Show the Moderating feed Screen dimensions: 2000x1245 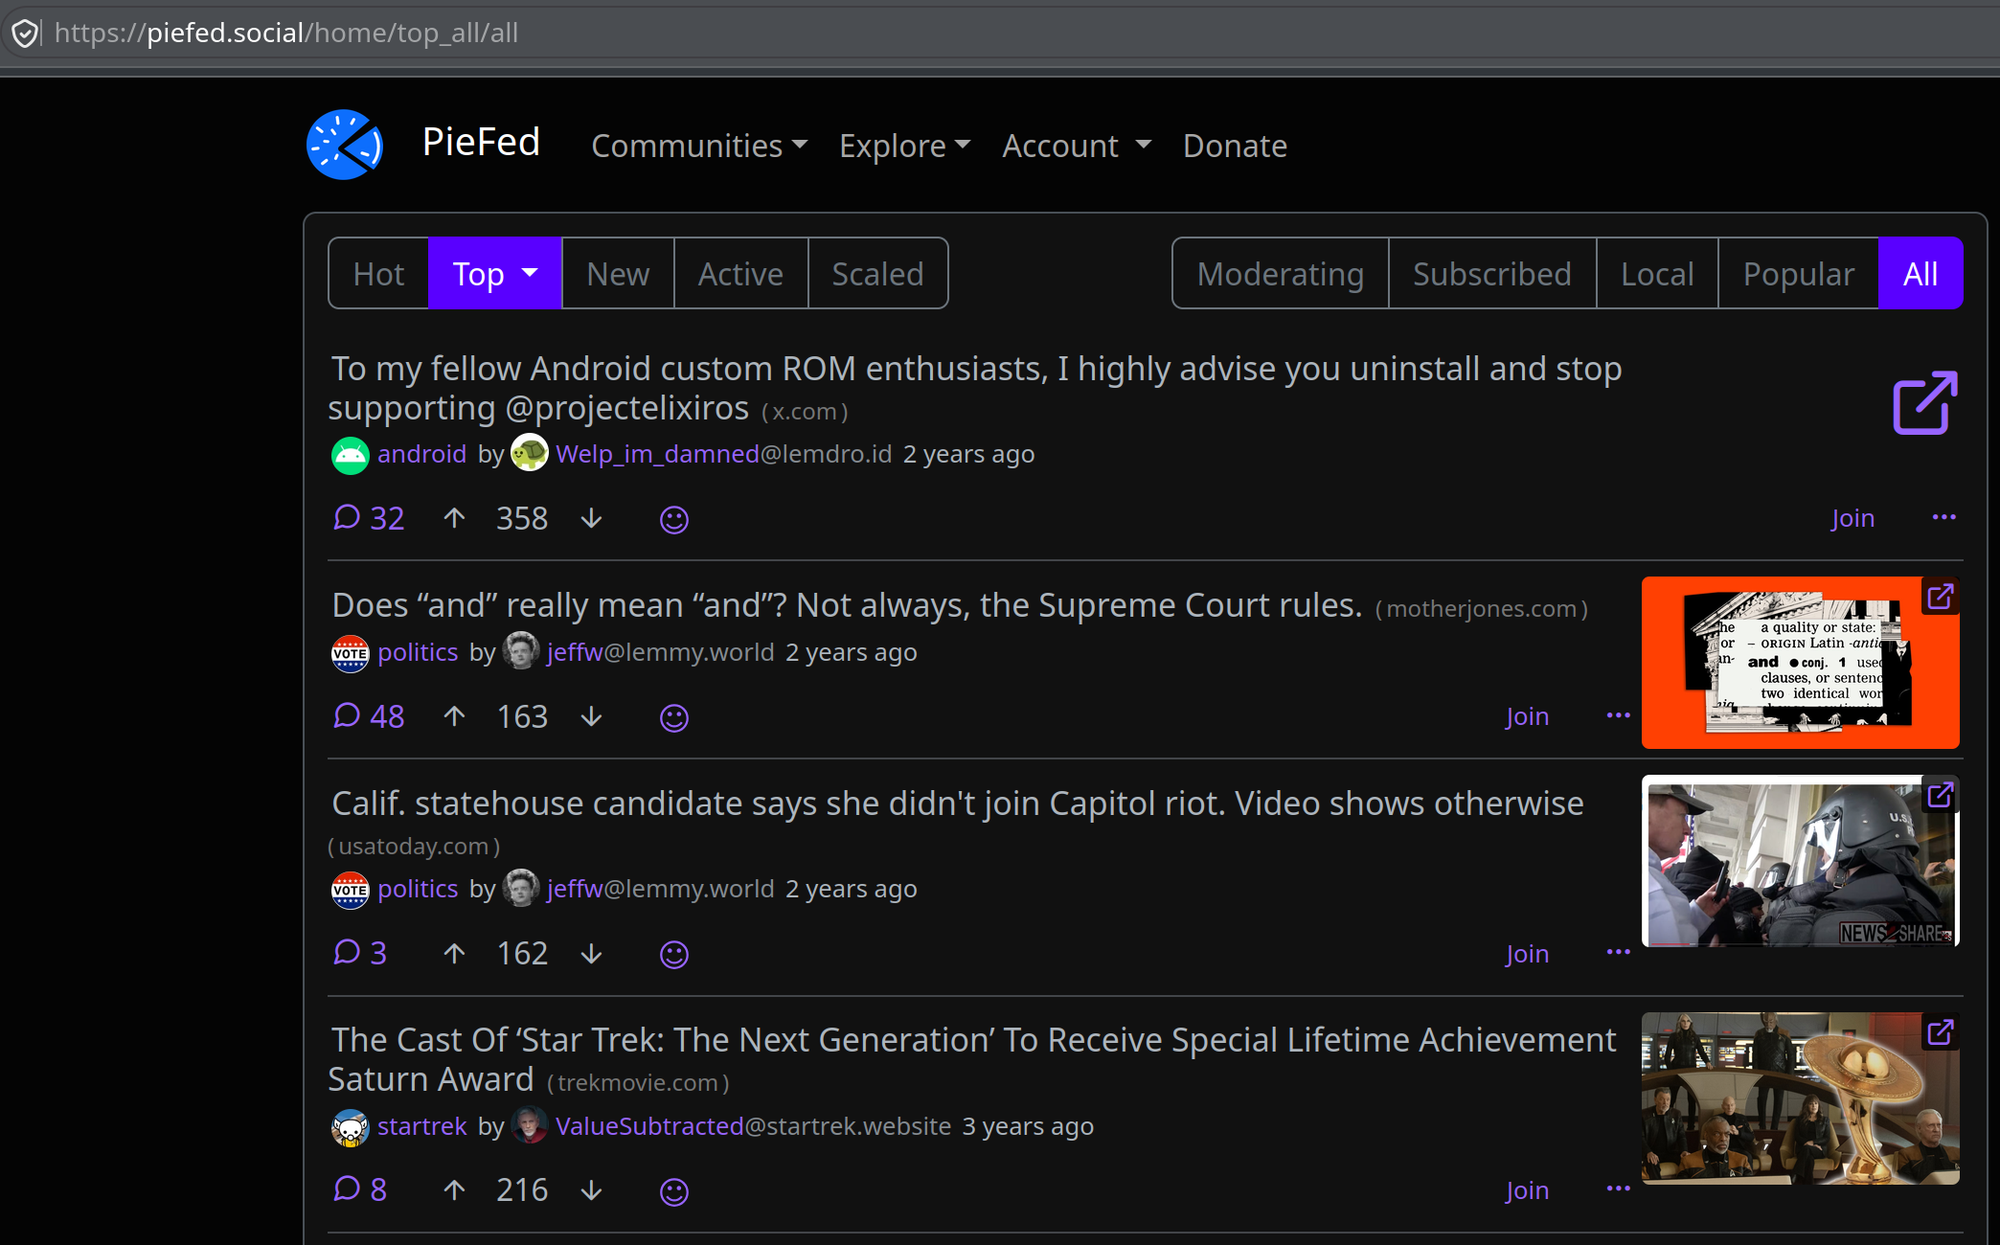point(1281,273)
